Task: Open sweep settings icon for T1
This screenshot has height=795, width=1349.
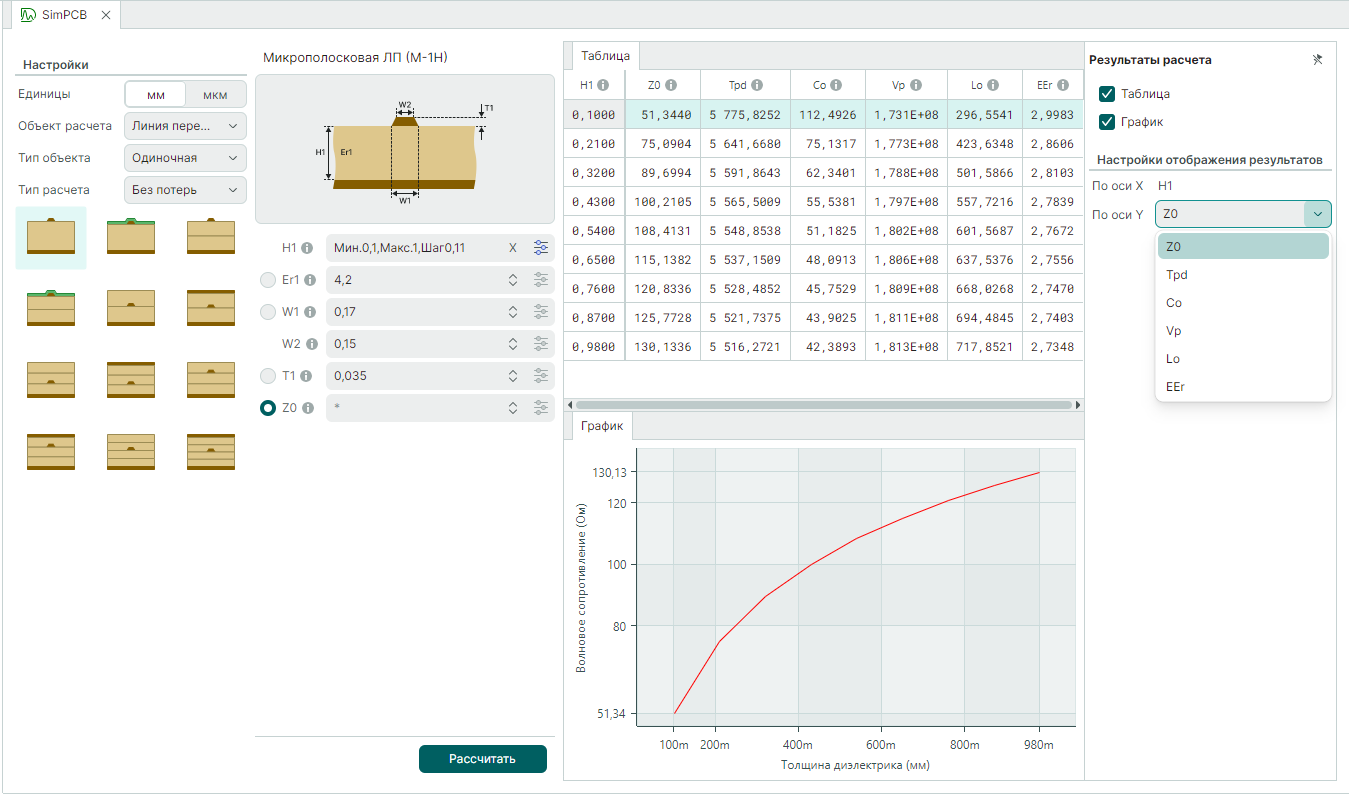Action: 541,376
